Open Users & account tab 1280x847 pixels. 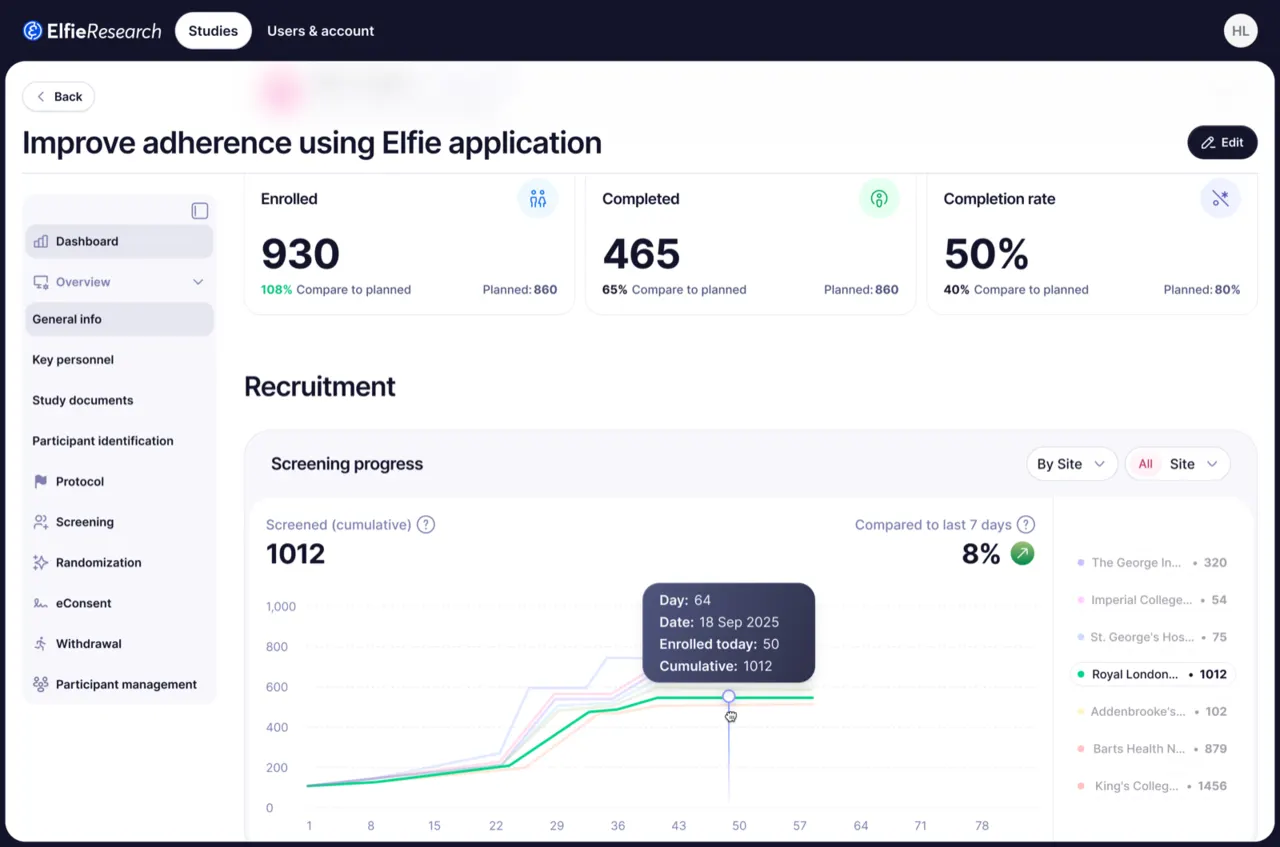321,31
